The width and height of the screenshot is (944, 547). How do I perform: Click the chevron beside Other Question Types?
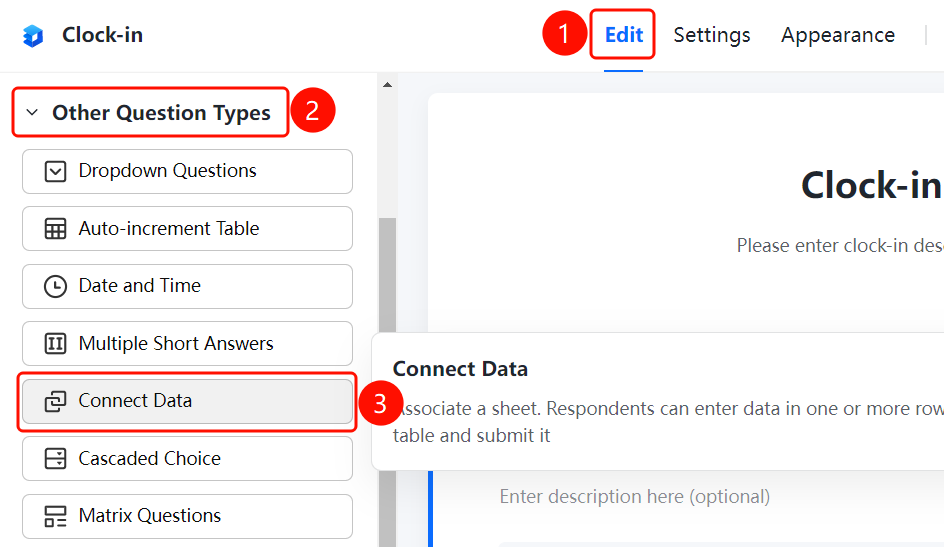pos(33,113)
